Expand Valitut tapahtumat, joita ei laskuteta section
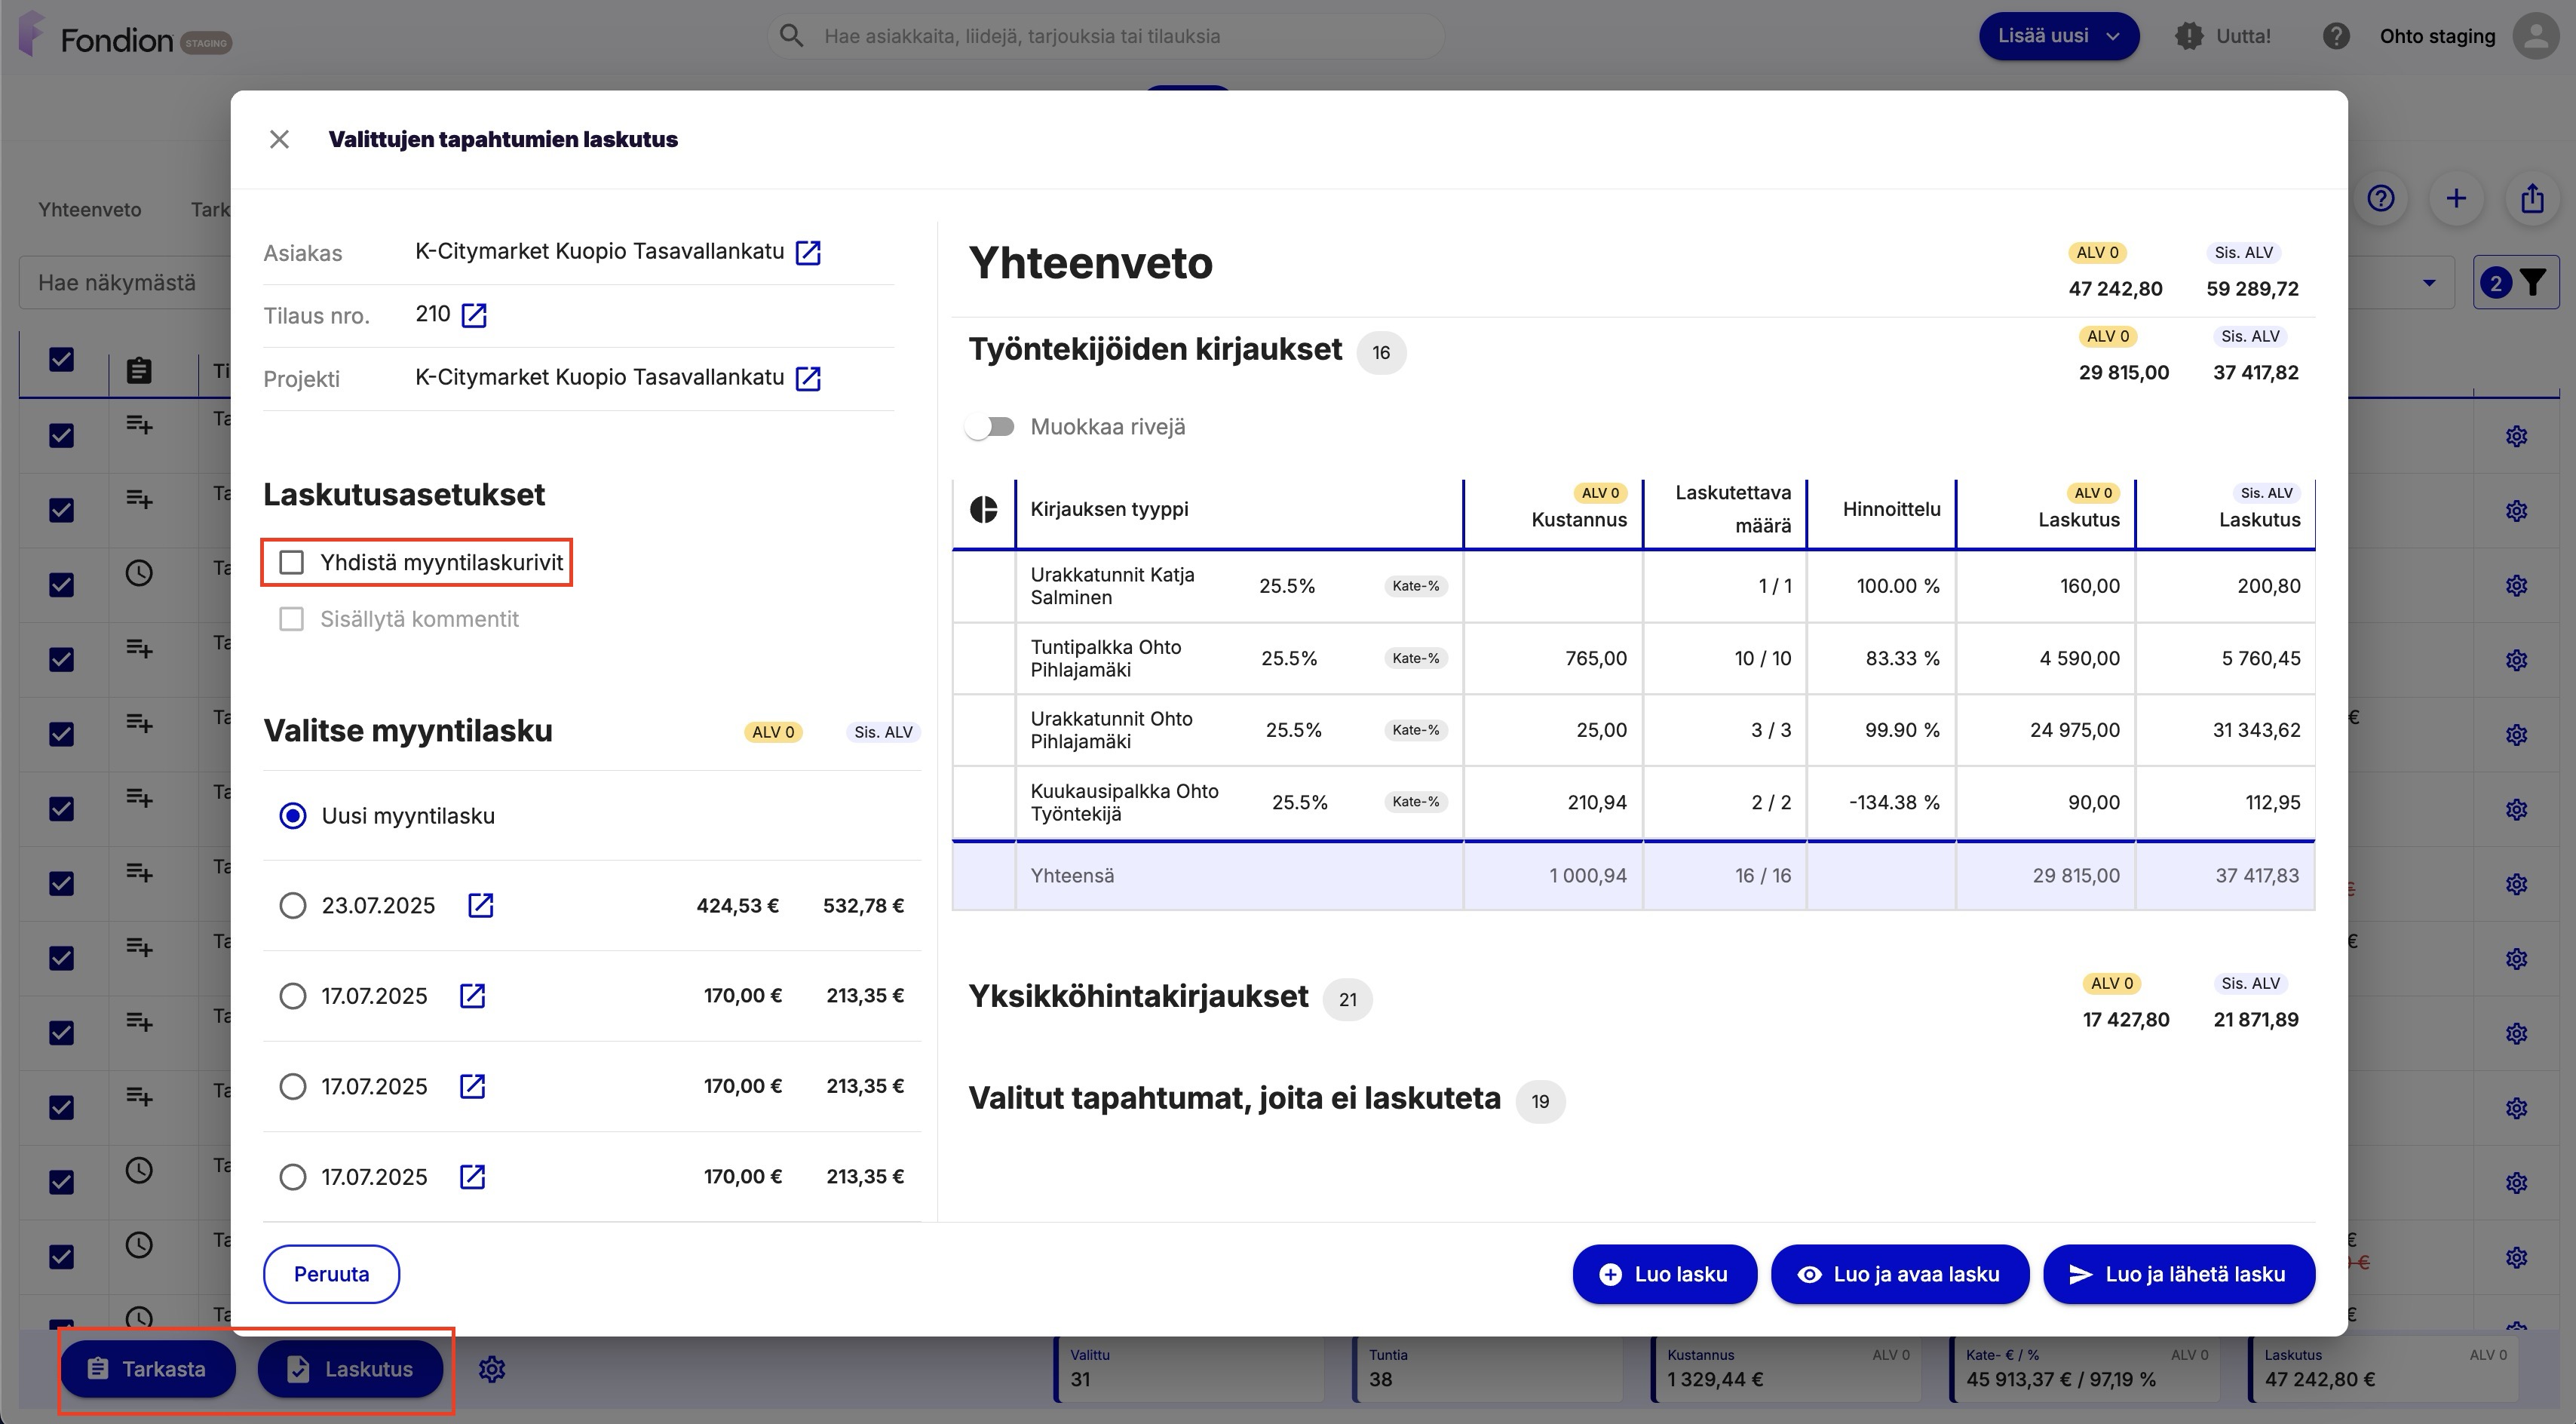 point(1234,1099)
